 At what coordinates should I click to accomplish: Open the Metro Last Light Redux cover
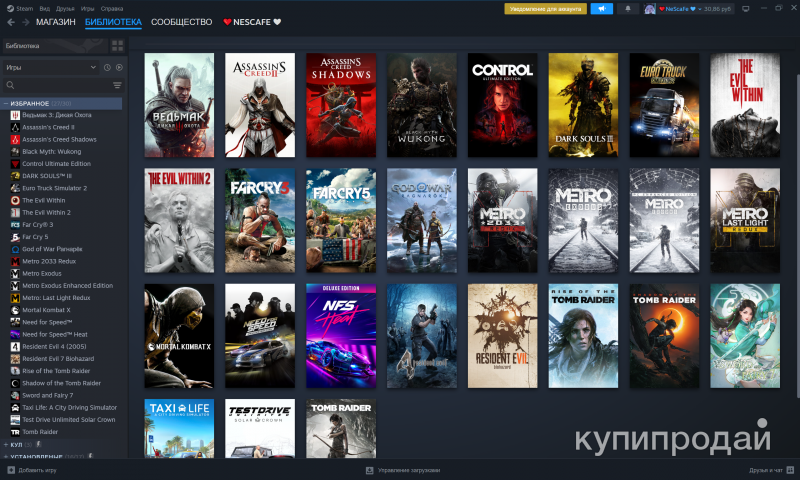click(x=745, y=220)
